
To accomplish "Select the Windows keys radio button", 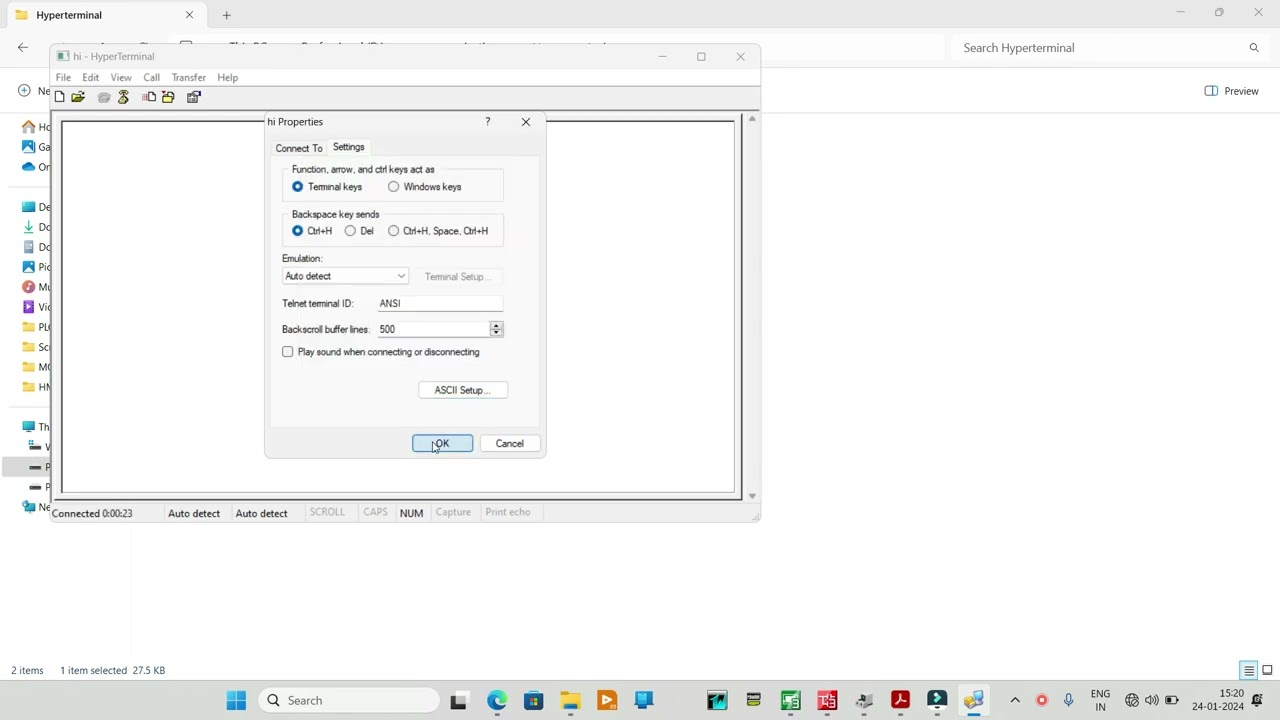I will point(393,187).
